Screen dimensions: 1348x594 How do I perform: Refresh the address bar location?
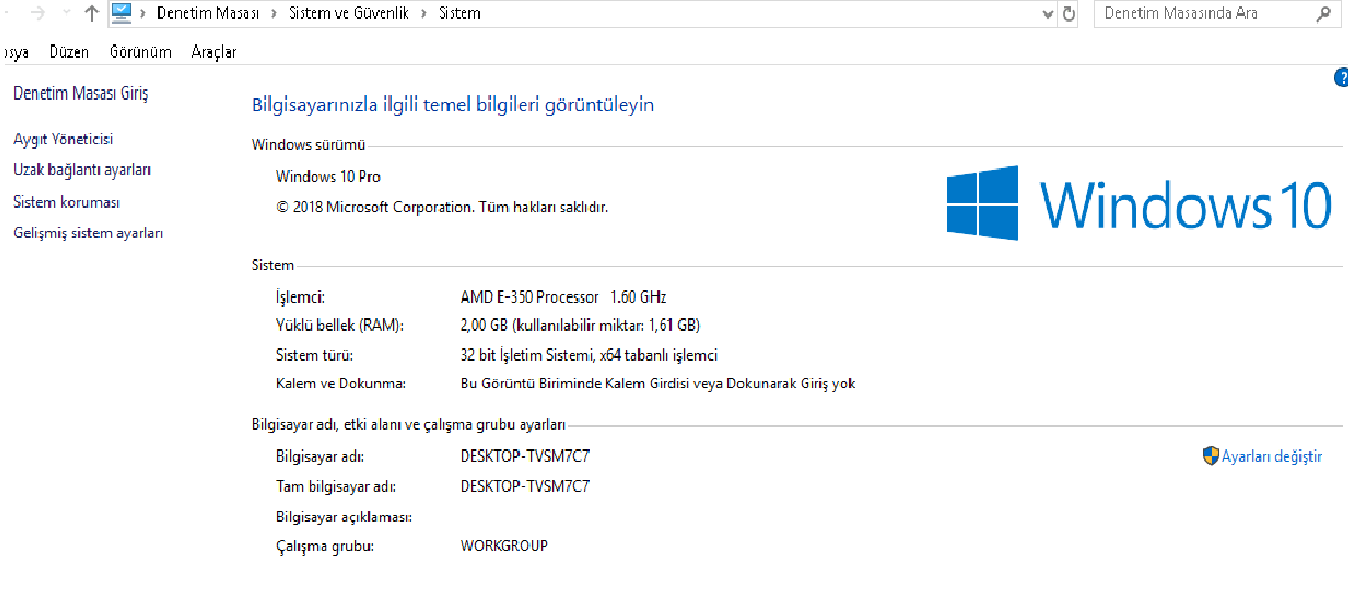pos(1068,14)
